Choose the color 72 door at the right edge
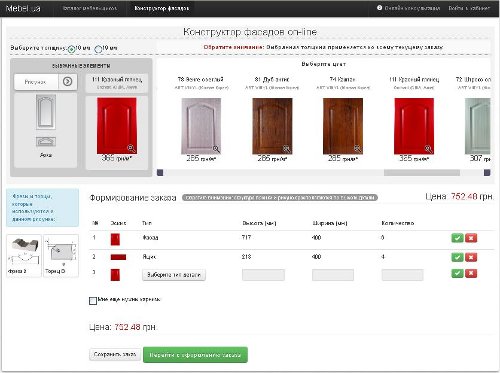 pos(478,126)
